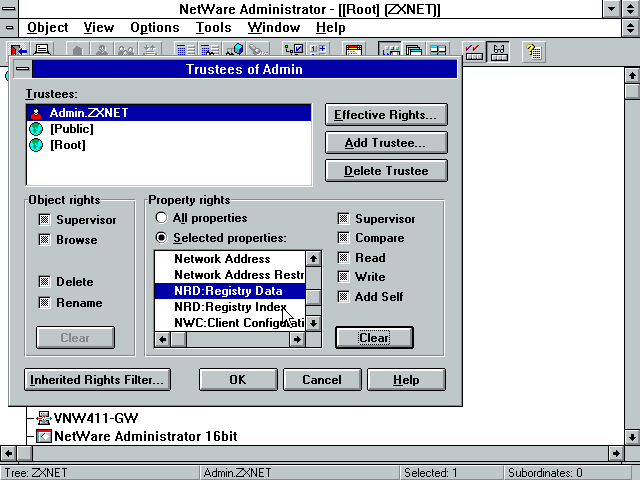Click main window scrollbar down arrow

[632, 437]
